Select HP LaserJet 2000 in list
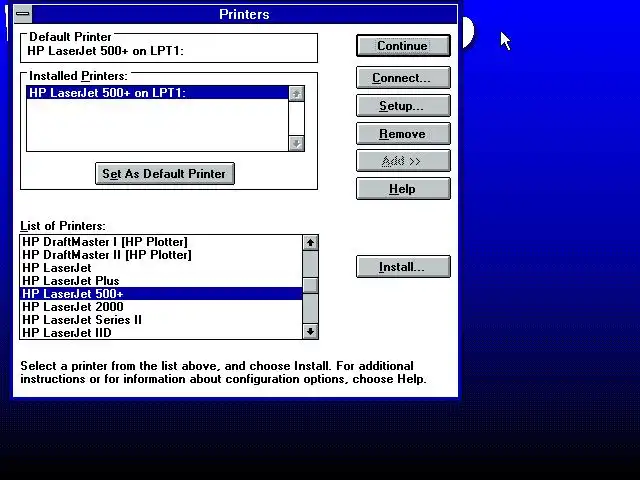Viewport: 640px width, 480px height. (x=161, y=307)
